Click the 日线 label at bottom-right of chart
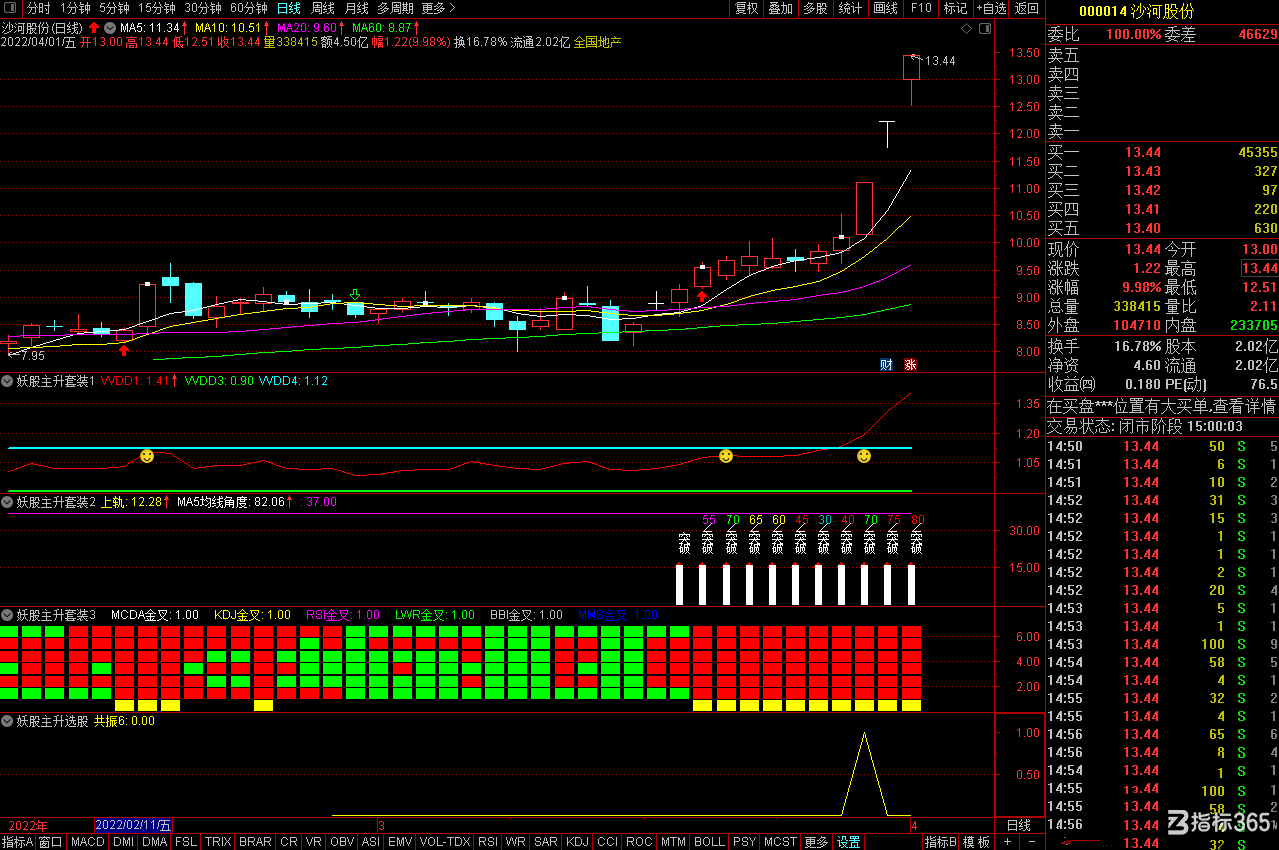This screenshot has width=1279, height=850. click(x=1018, y=825)
